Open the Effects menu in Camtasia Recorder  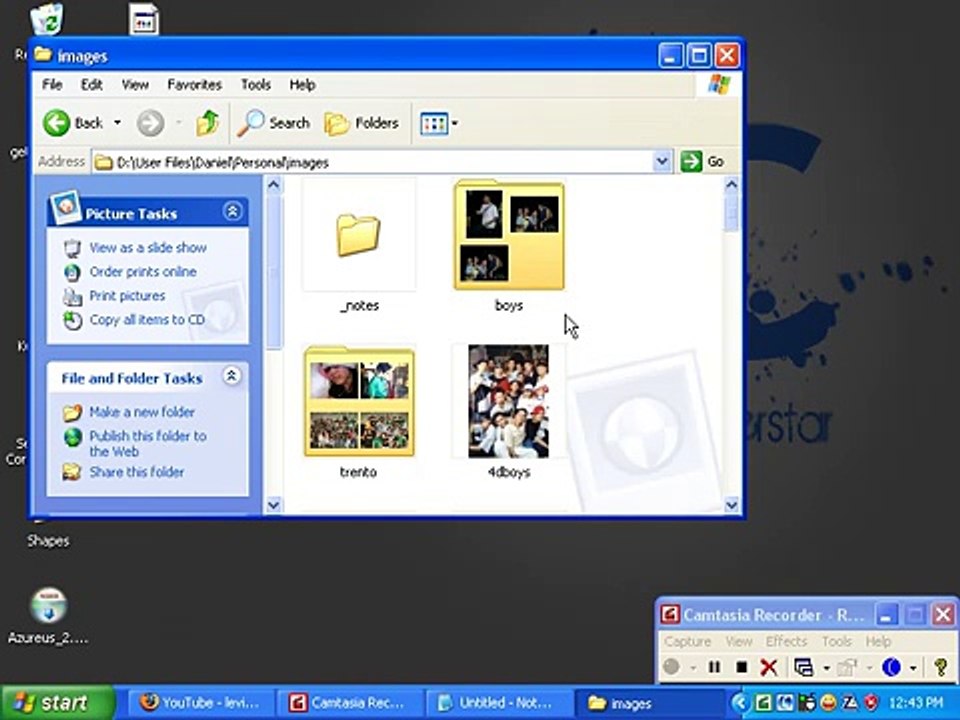coord(786,641)
